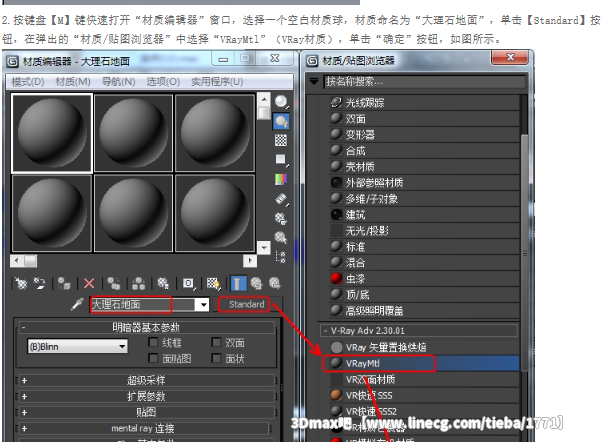
Task: Select the top-middle sample slot sphere
Action: point(133,133)
